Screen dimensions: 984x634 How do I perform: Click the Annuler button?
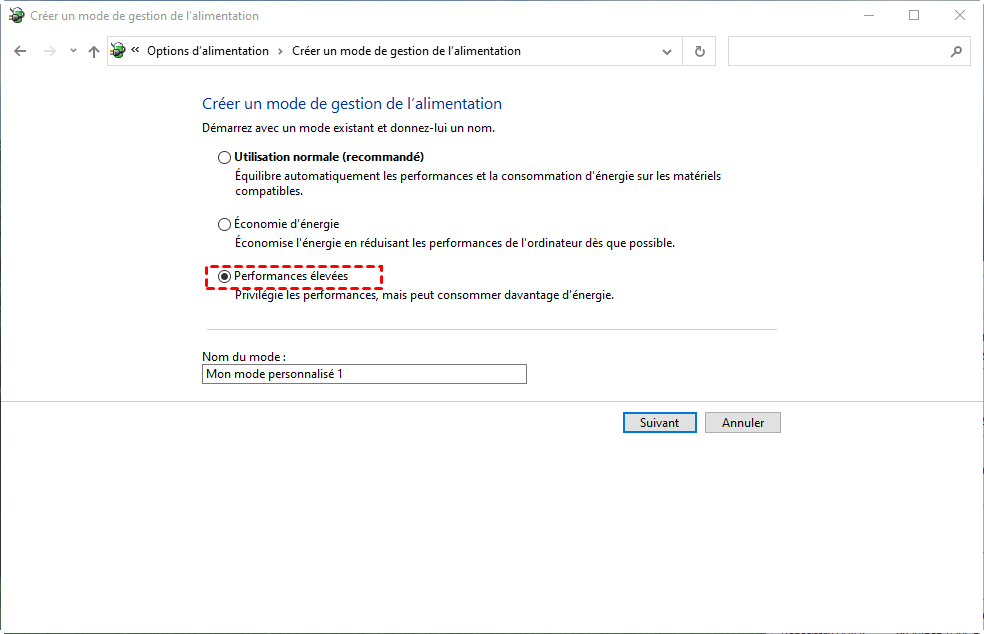pyautogui.click(x=743, y=422)
